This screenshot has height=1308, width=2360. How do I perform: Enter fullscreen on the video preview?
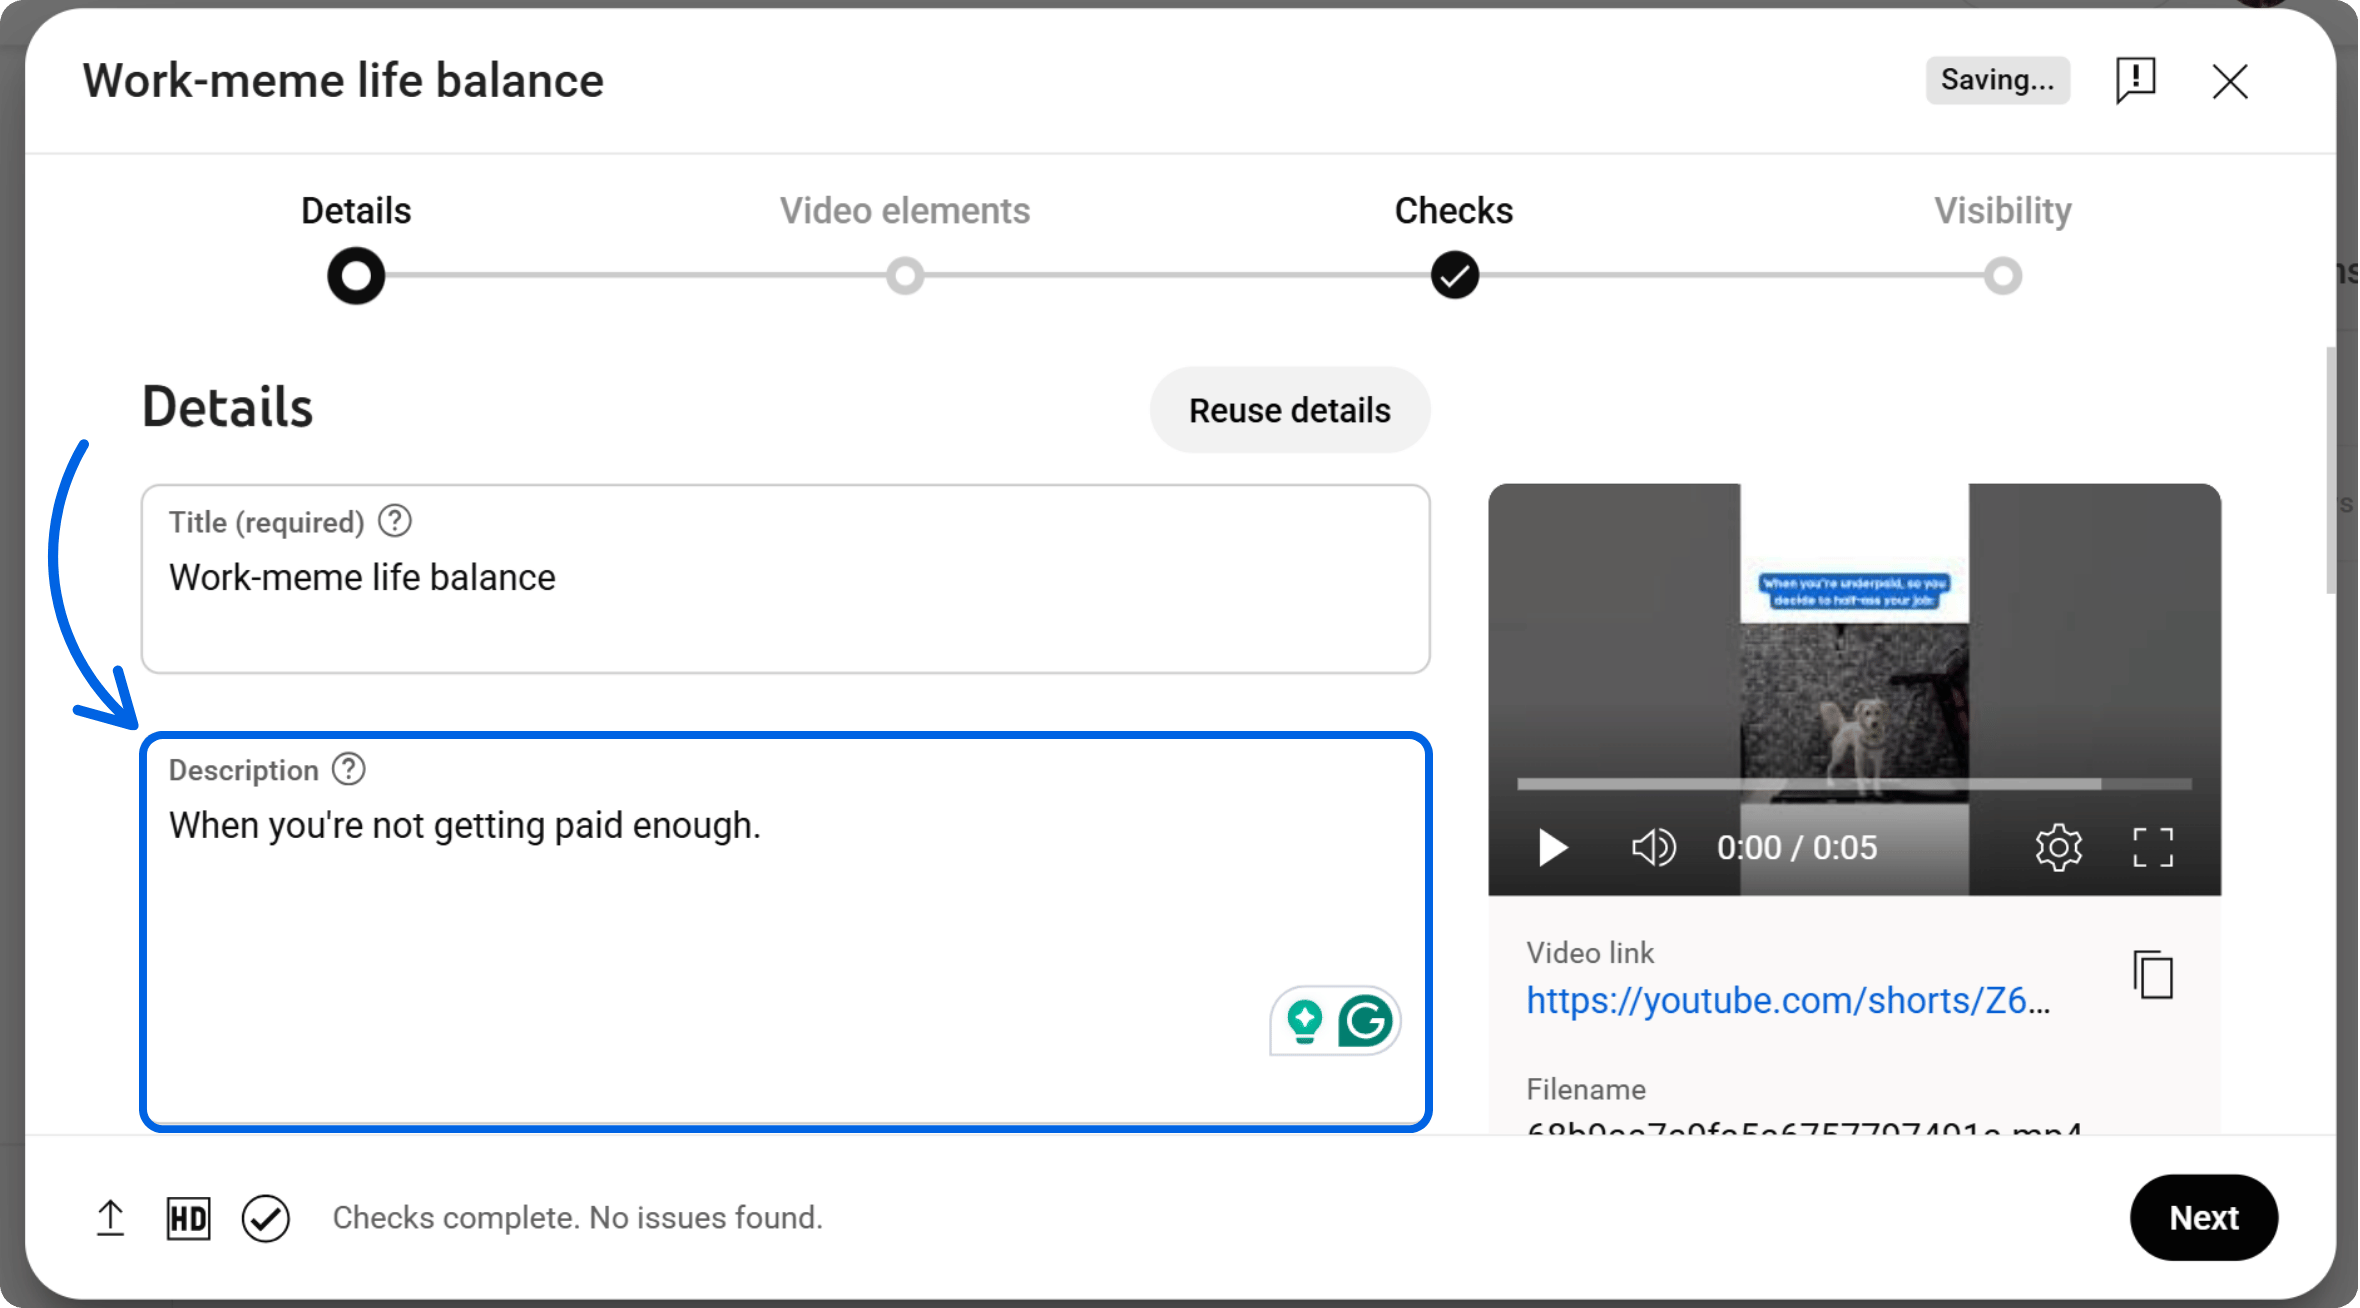pyautogui.click(x=2154, y=847)
